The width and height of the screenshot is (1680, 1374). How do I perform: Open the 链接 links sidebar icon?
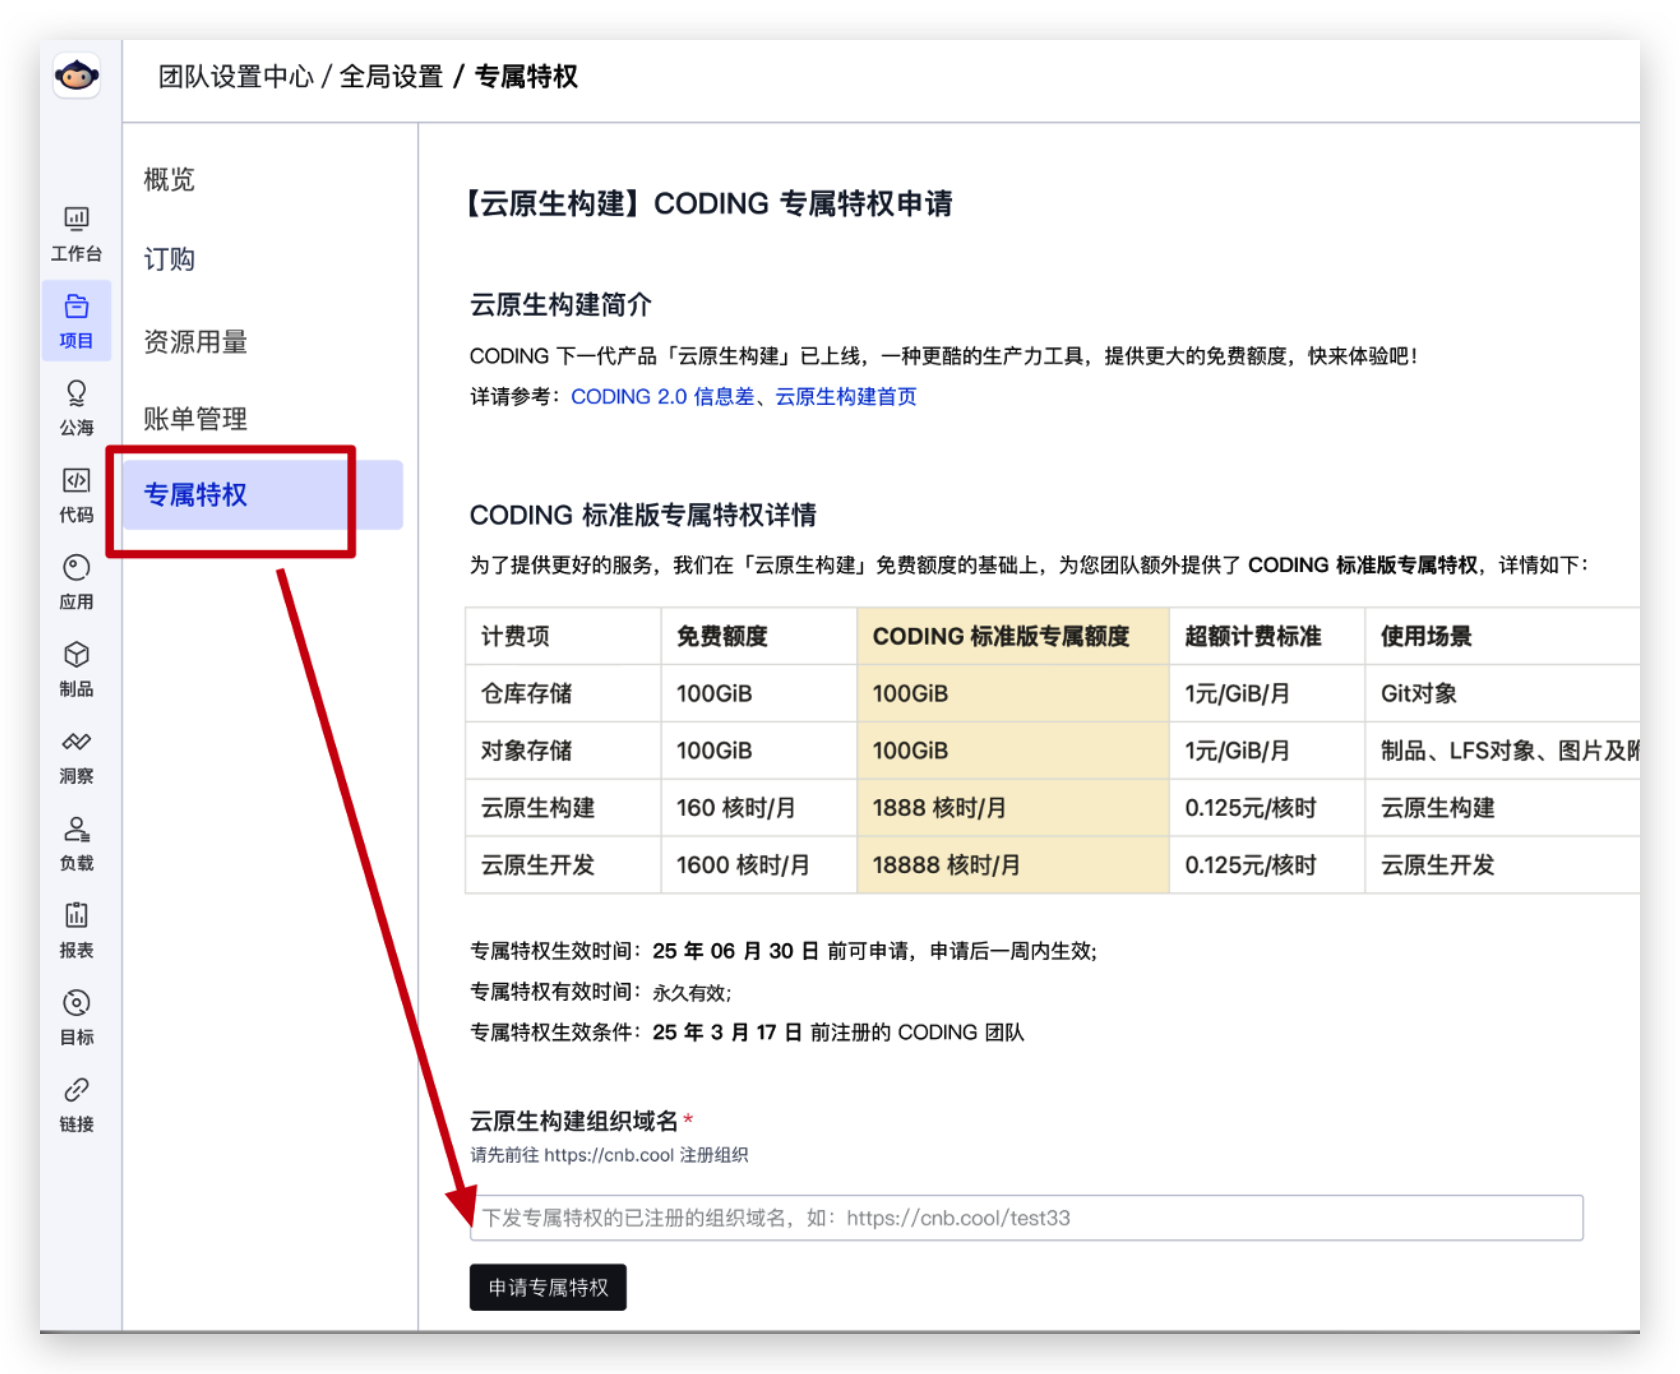(x=76, y=1103)
